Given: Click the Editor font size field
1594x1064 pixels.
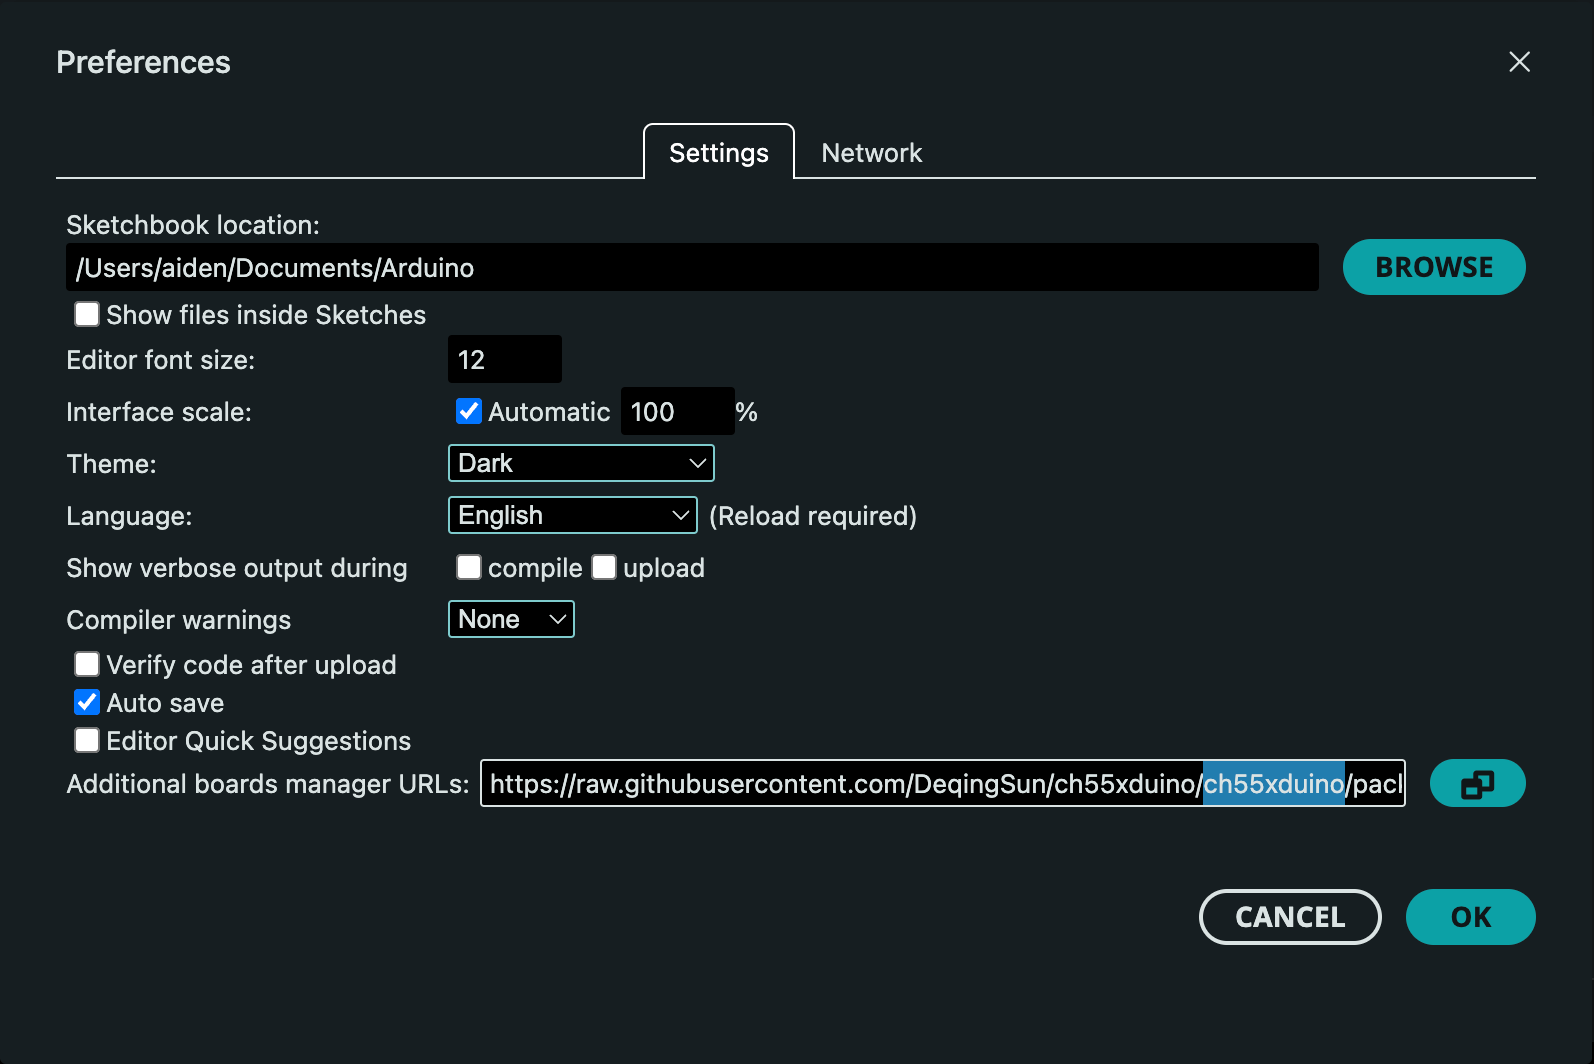Looking at the screenshot, I should (504, 360).
